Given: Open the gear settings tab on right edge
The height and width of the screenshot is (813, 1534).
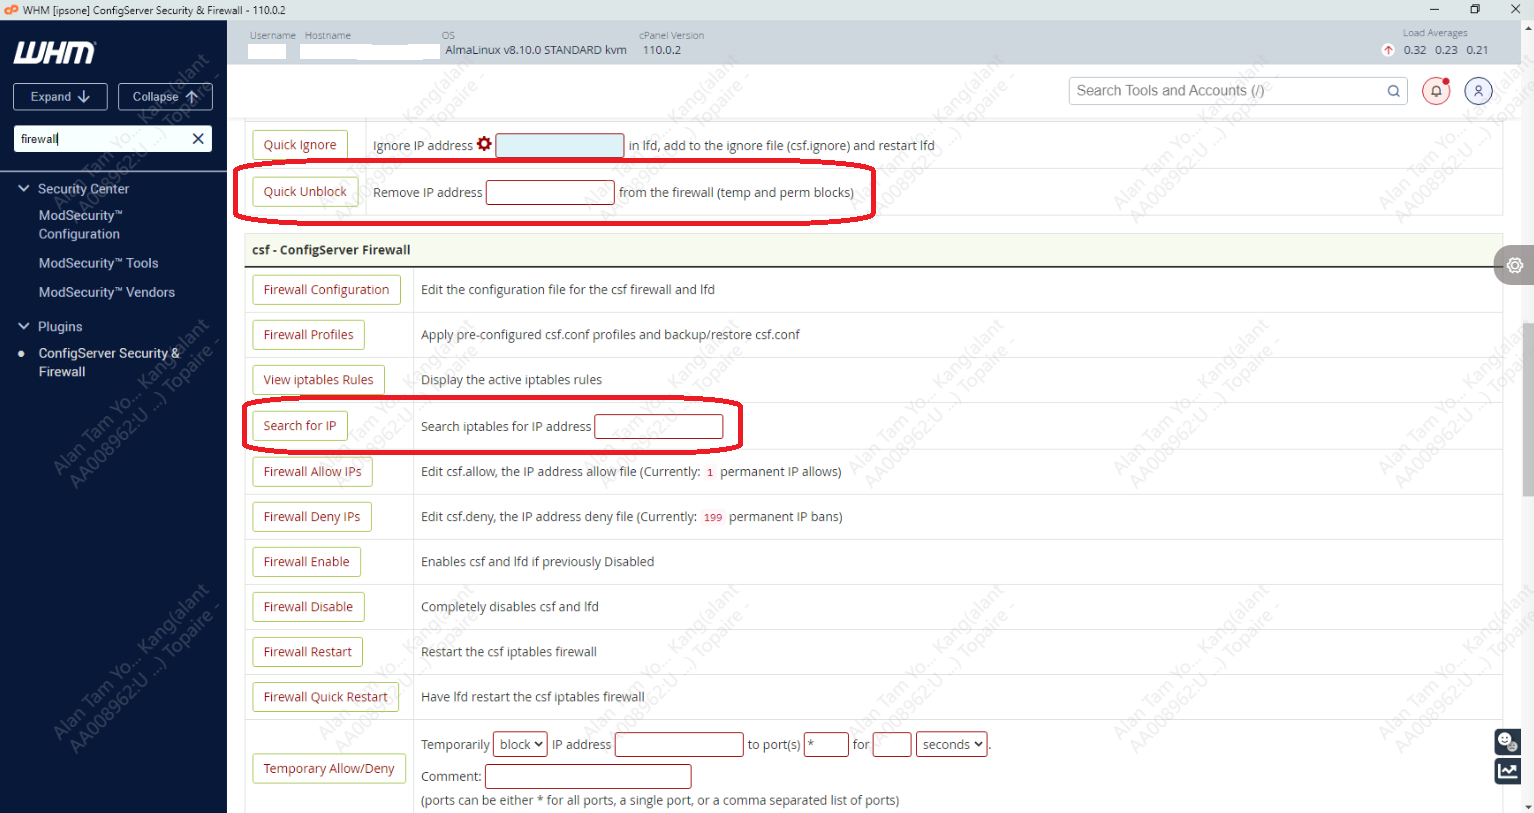Looking at the screenshot, I should pyautogui.click(x=1514, y=265).
